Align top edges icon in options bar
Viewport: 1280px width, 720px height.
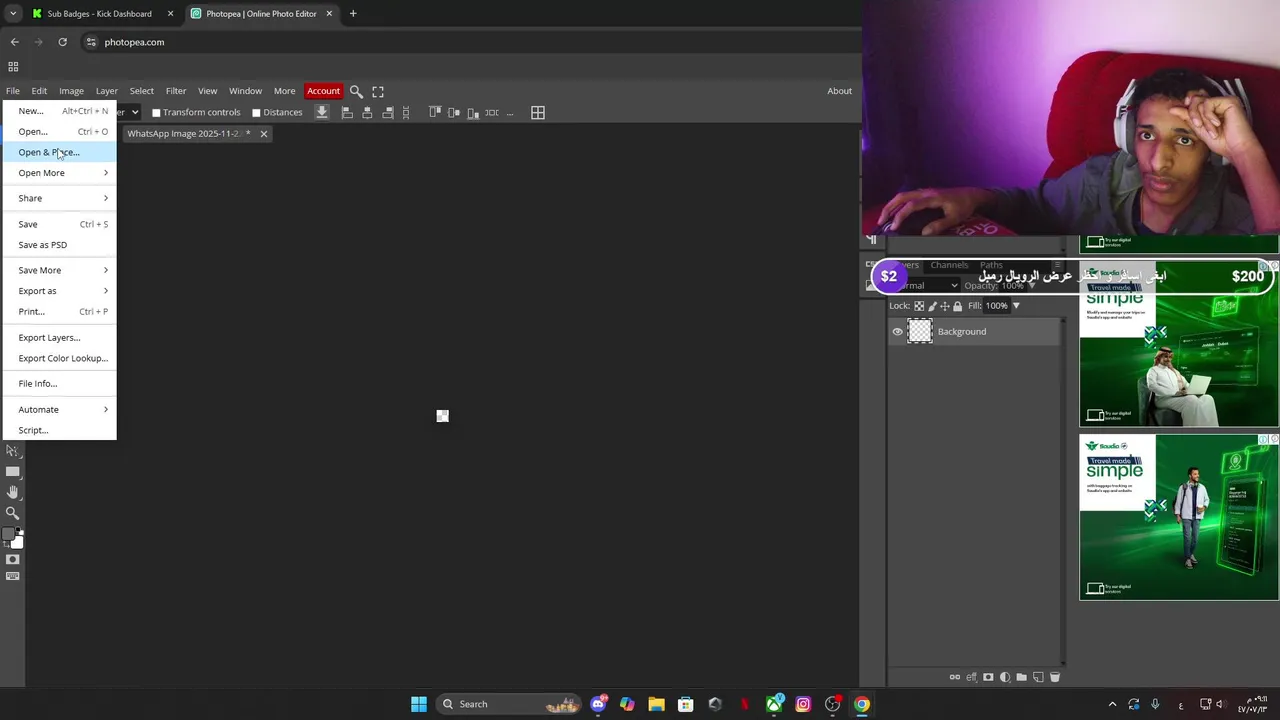click(x=435, y=113)
